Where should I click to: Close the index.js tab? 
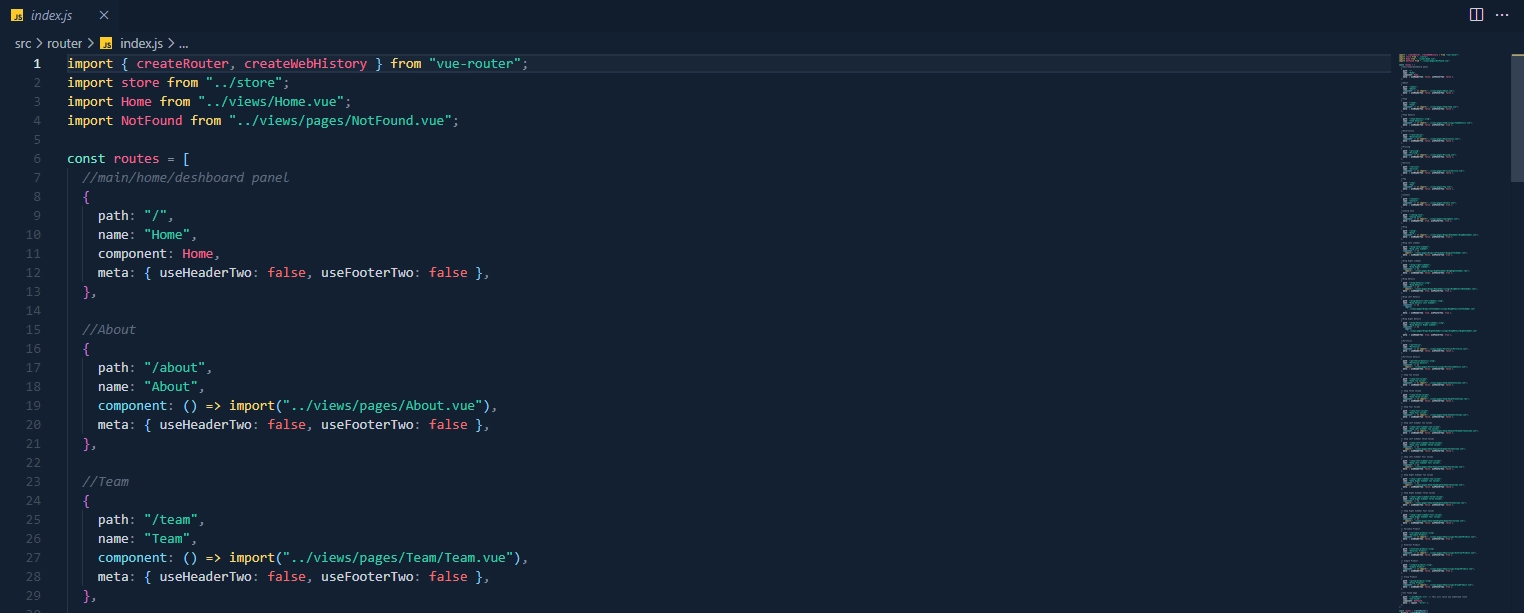(x=103, y=15)
